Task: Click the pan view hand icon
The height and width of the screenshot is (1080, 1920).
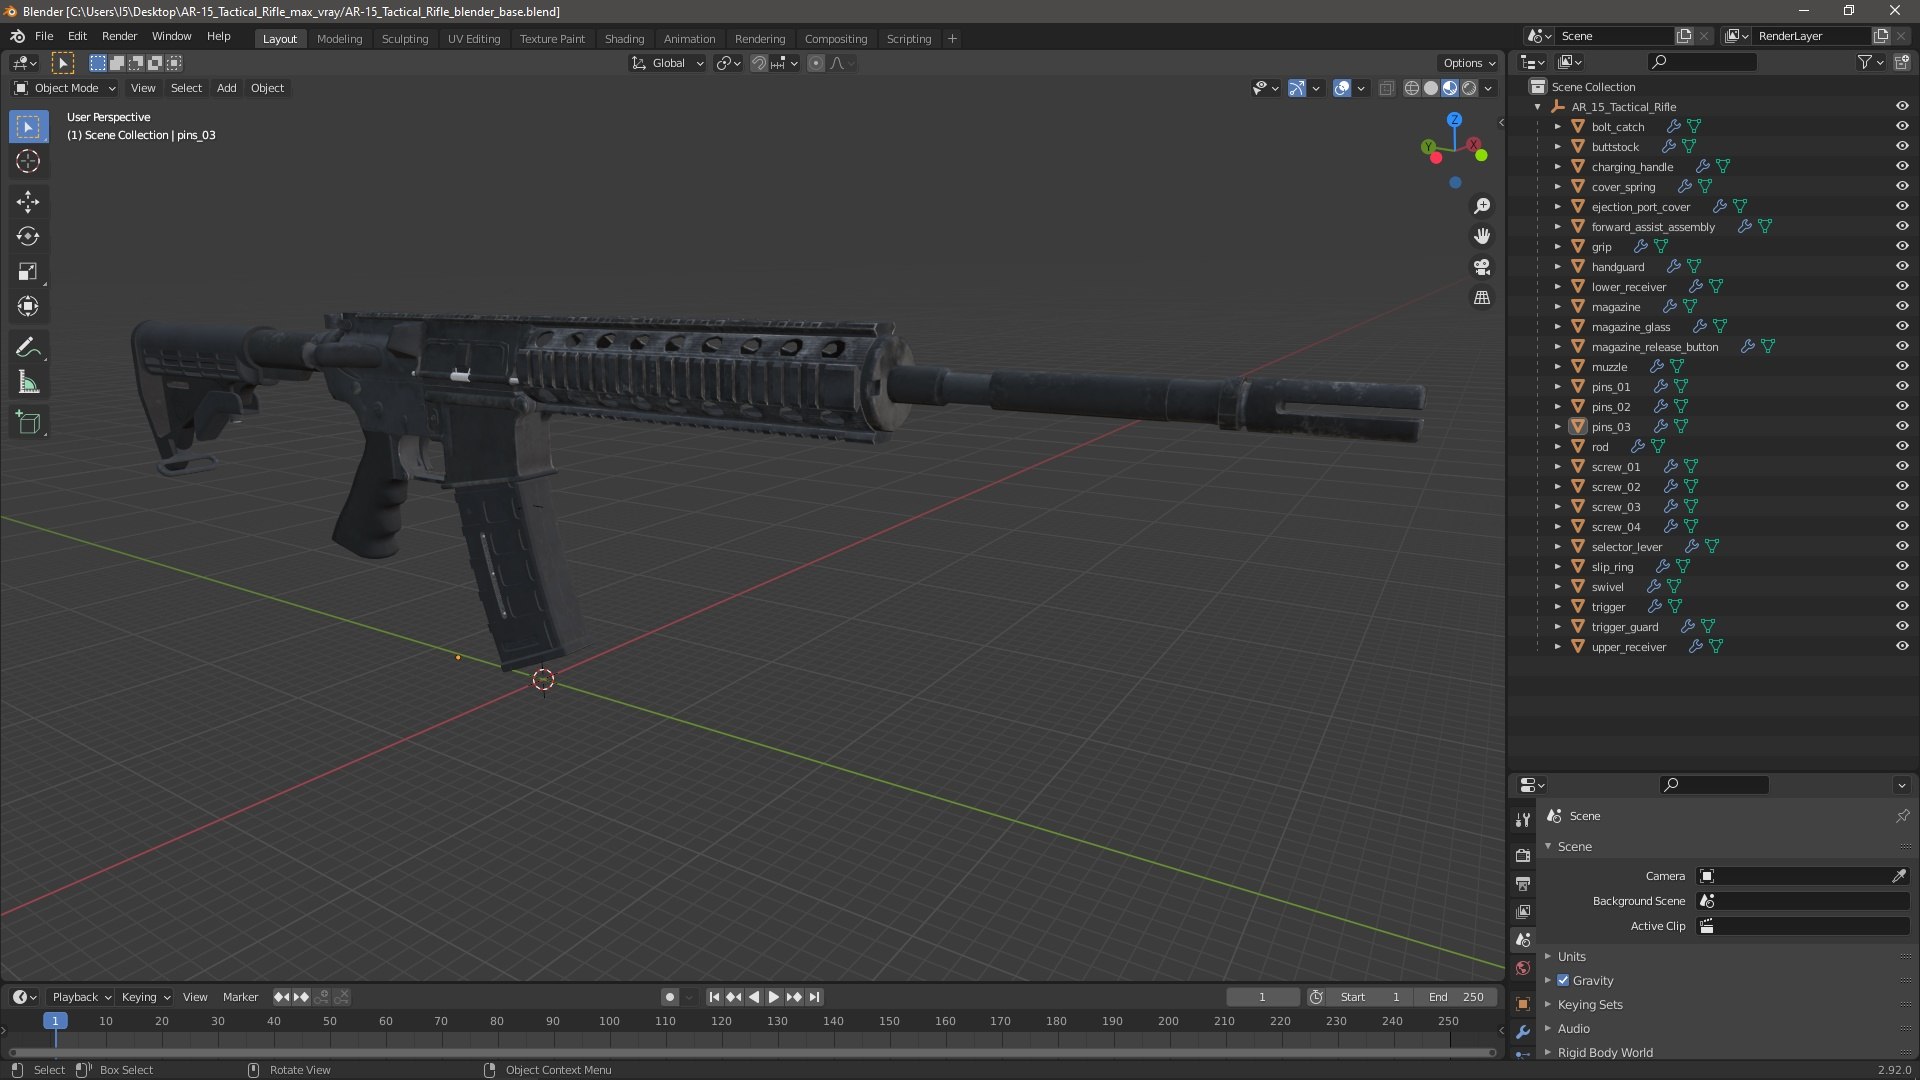Action: pos(1482,237)
